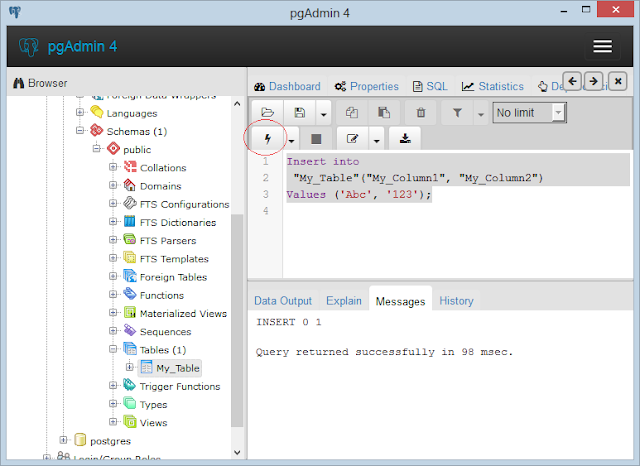Collapse the Schemas (1) node
The width and height of the screenshot is (640, 466).
80,131
